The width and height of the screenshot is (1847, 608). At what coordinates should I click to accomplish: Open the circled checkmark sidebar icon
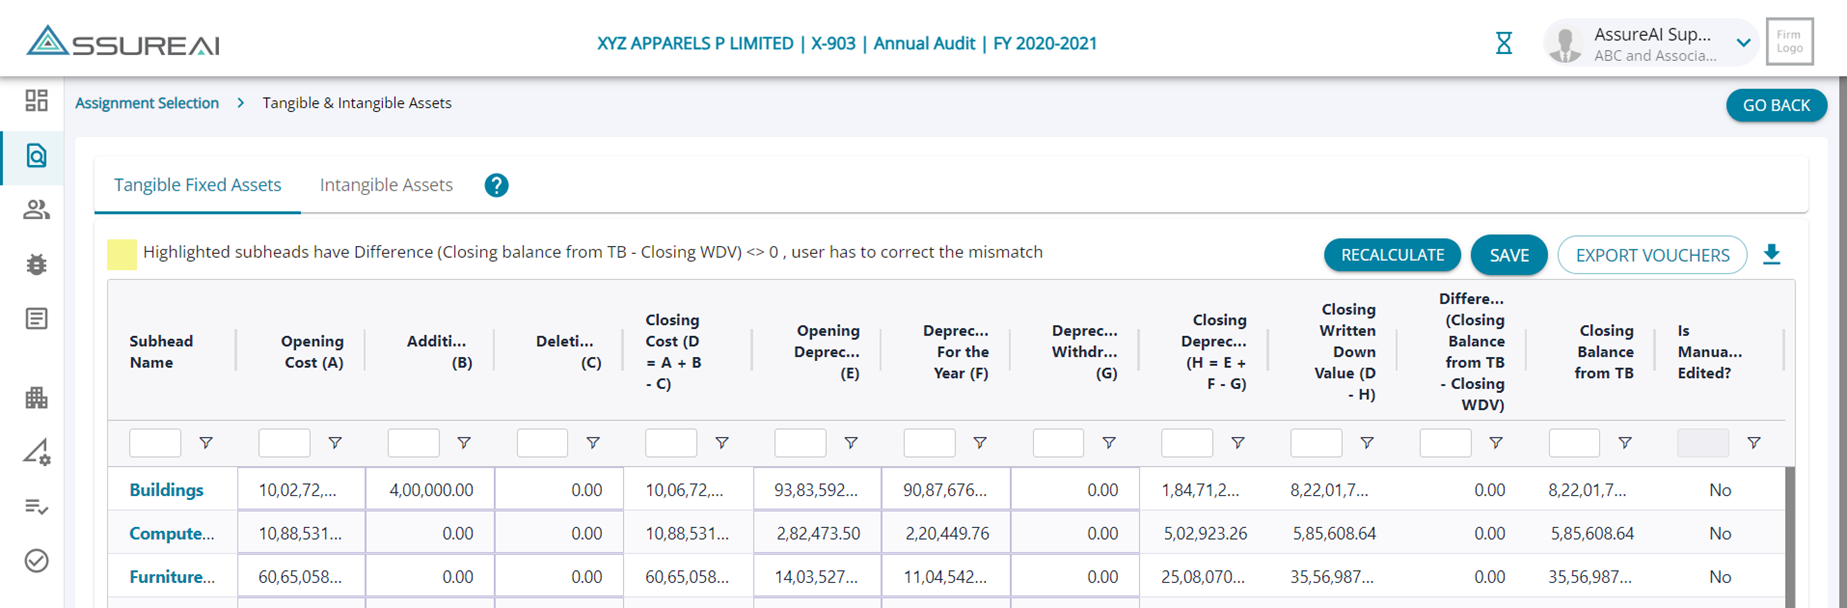(37, 561)
